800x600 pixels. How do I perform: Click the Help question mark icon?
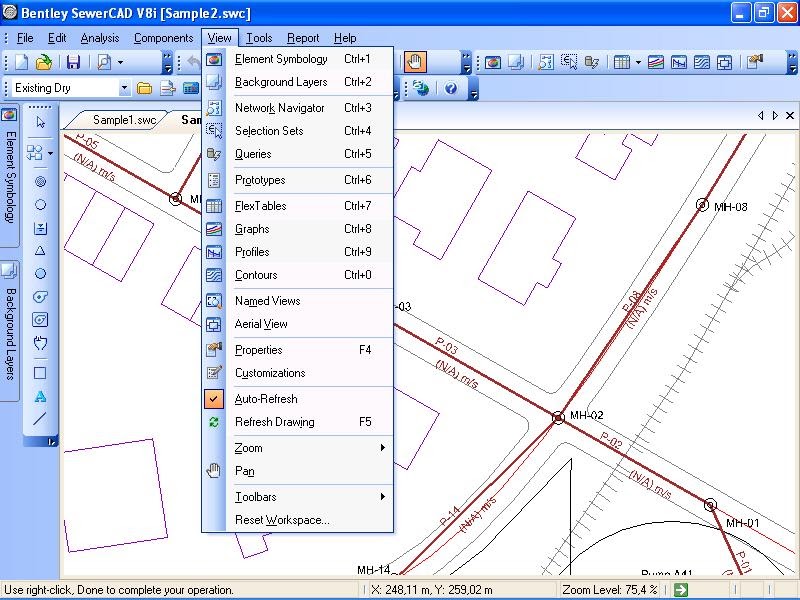click(450, 88)
